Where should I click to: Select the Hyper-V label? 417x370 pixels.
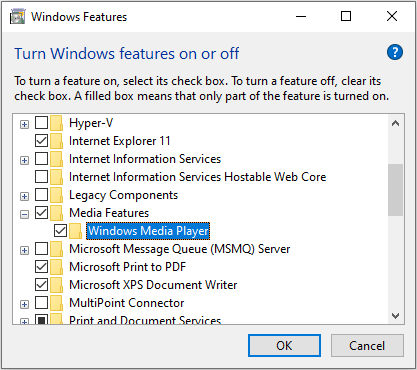[91, 123]
